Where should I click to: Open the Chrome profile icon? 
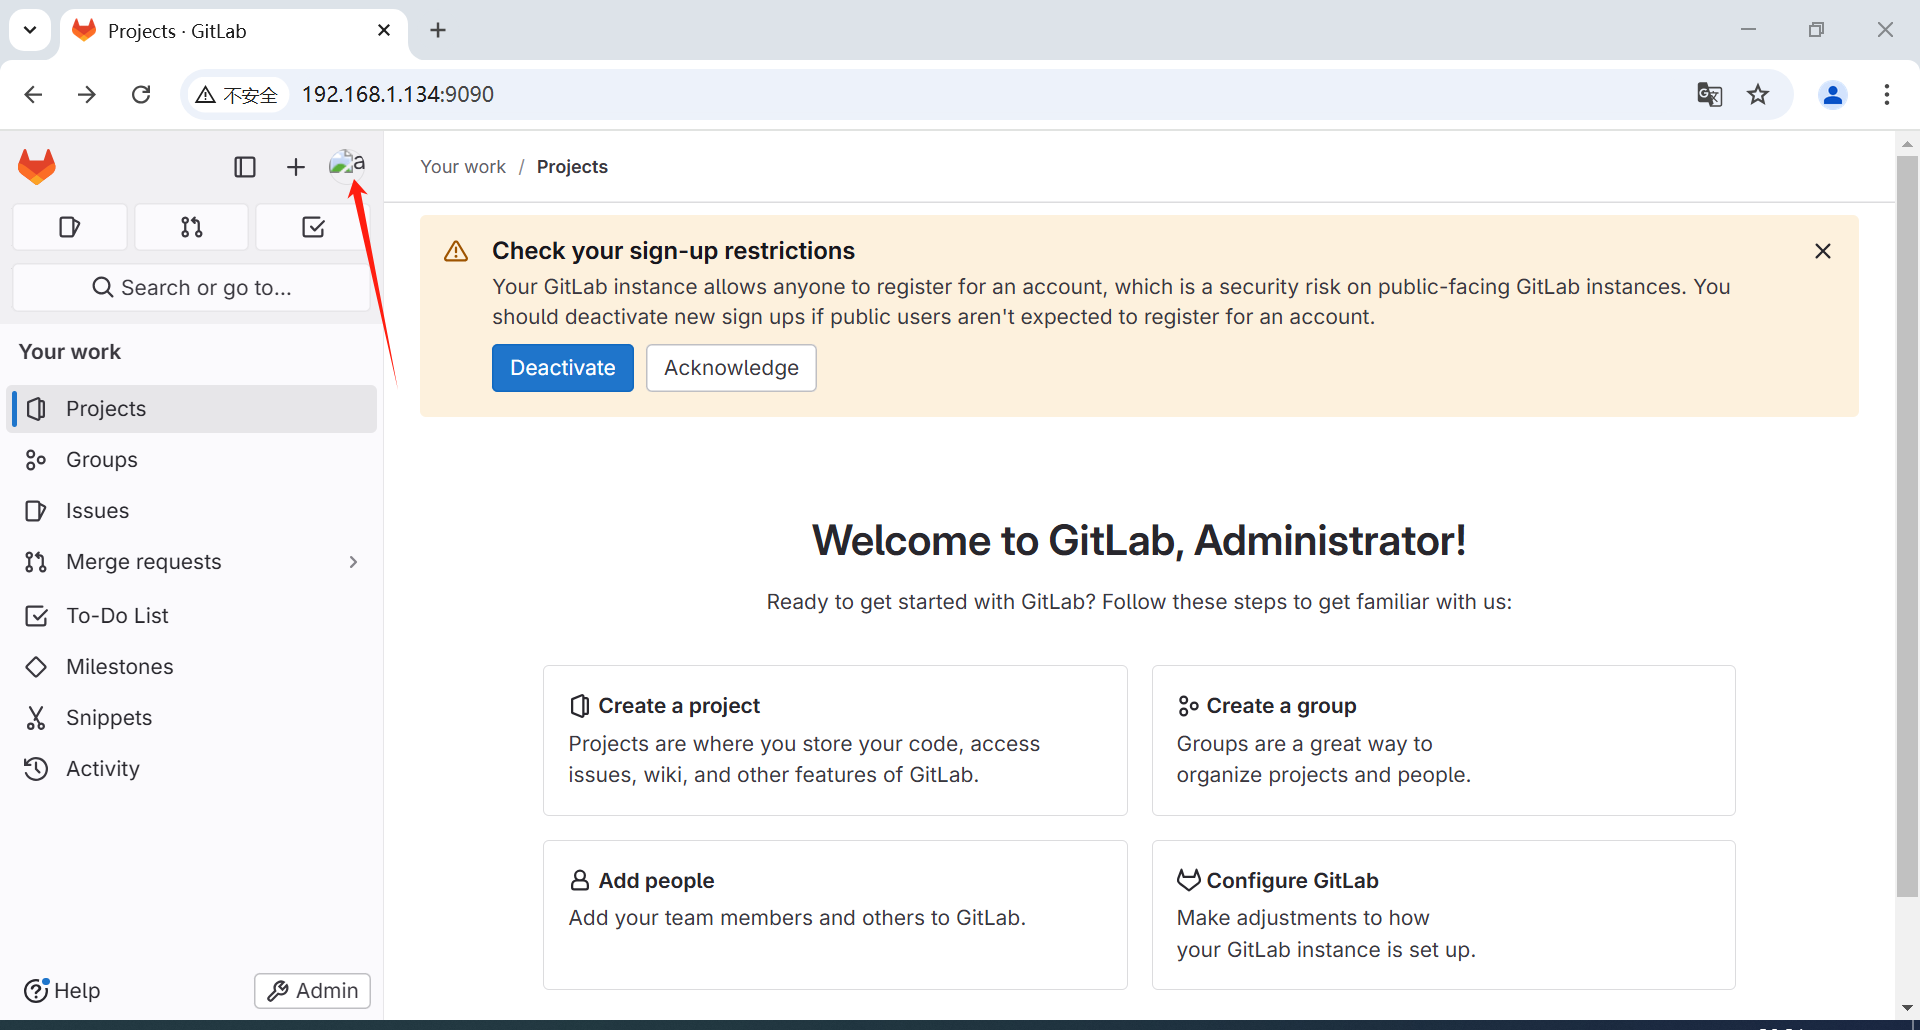click(1833, 95)
